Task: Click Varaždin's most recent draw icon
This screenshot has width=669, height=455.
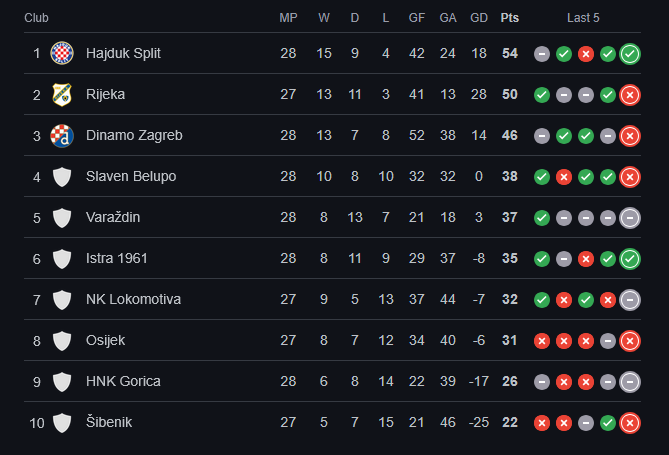Action: click(x=630, y=217)
